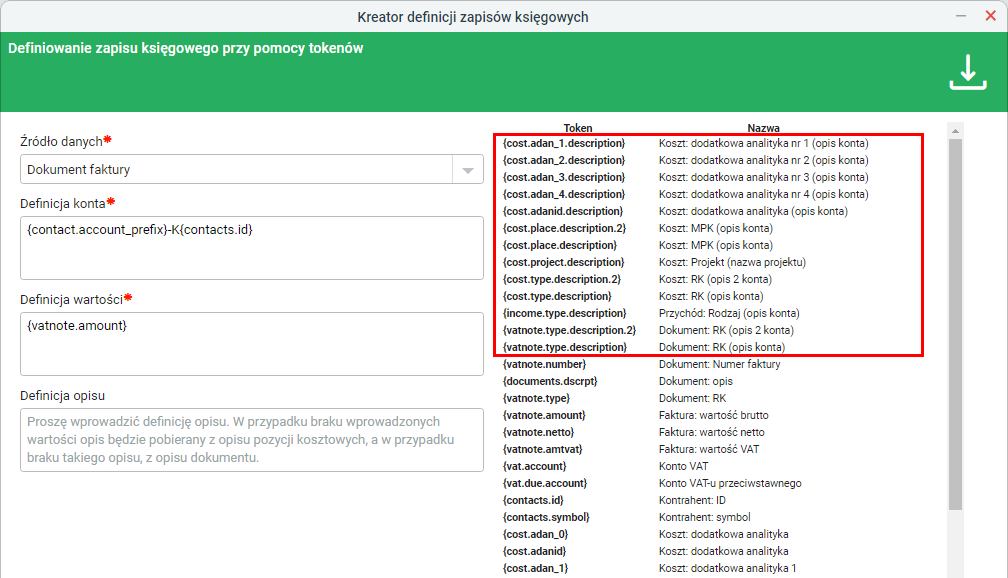The width and height of the screenshot is (1008, 578).
Task: Select token {contacts.id} in token list
Action: (x=533, y=501)
